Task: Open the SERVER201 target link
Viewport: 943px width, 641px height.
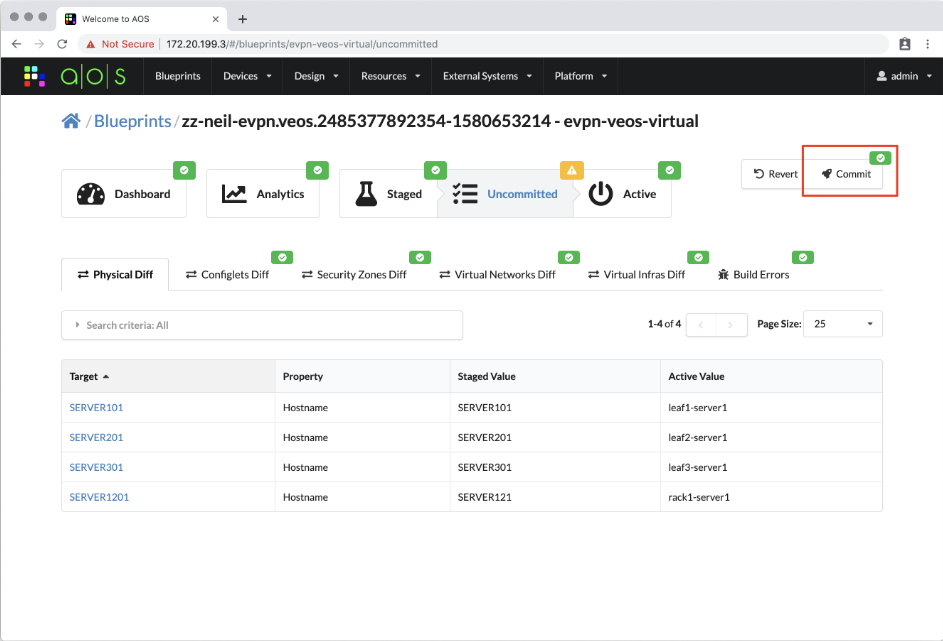Action: click(95, 437)
